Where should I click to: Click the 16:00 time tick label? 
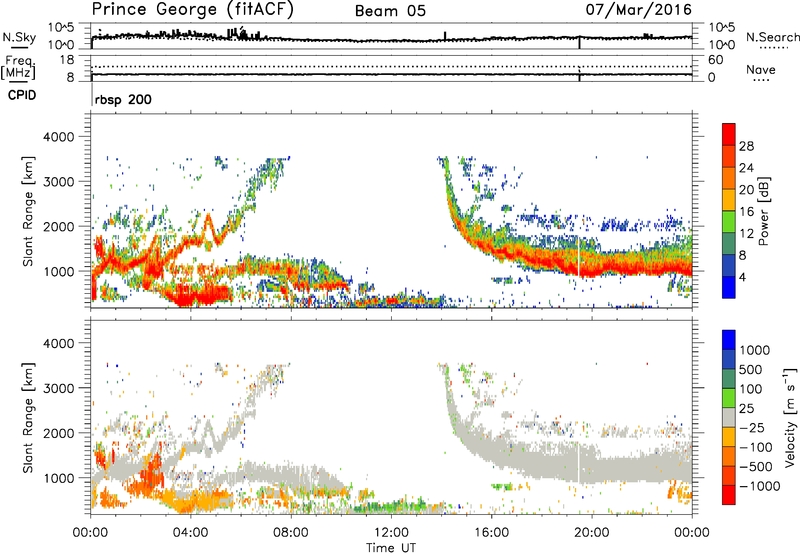pyautogui.click(x=491, y=532)
